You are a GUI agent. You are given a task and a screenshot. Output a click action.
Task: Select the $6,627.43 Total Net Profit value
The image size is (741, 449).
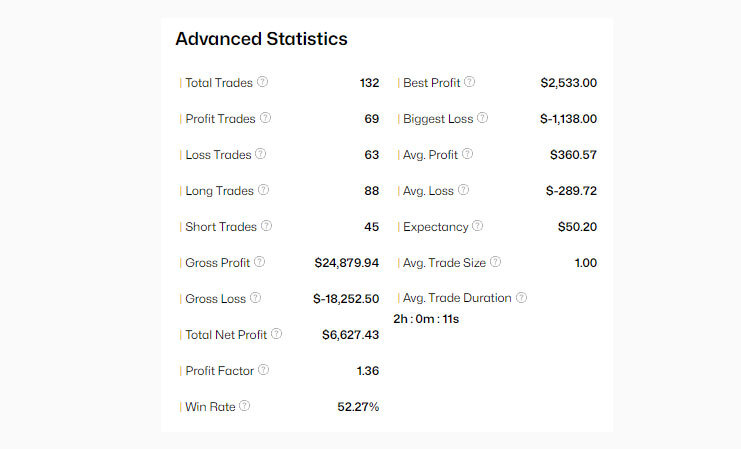350,335
